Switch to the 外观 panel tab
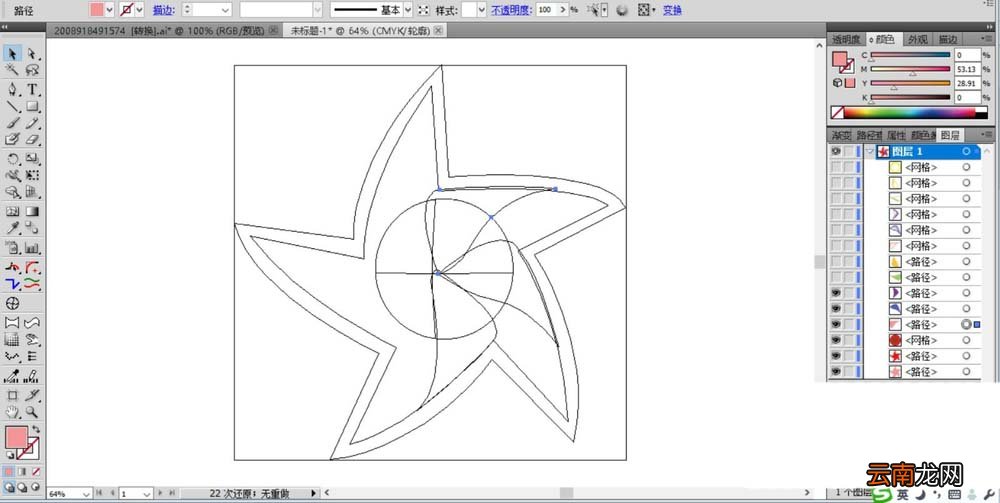Viewport: 1000px width, 503px height. pyautogui.click(x=918, y=39)
